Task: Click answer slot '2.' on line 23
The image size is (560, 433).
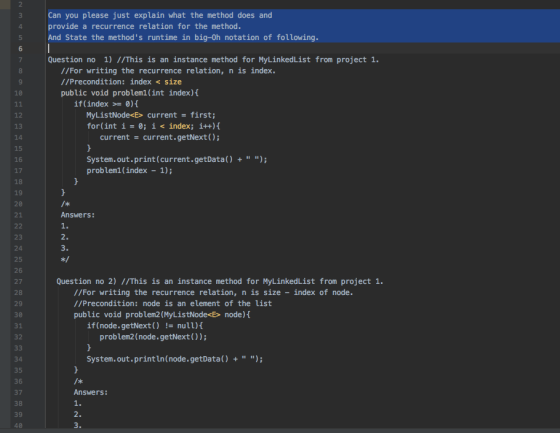Action: [65, 237]
